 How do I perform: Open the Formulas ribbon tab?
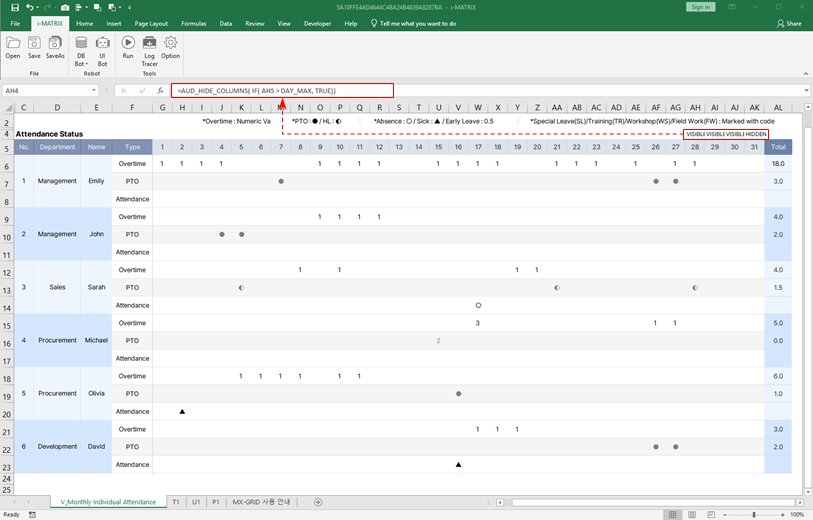(x=195, y=23)
